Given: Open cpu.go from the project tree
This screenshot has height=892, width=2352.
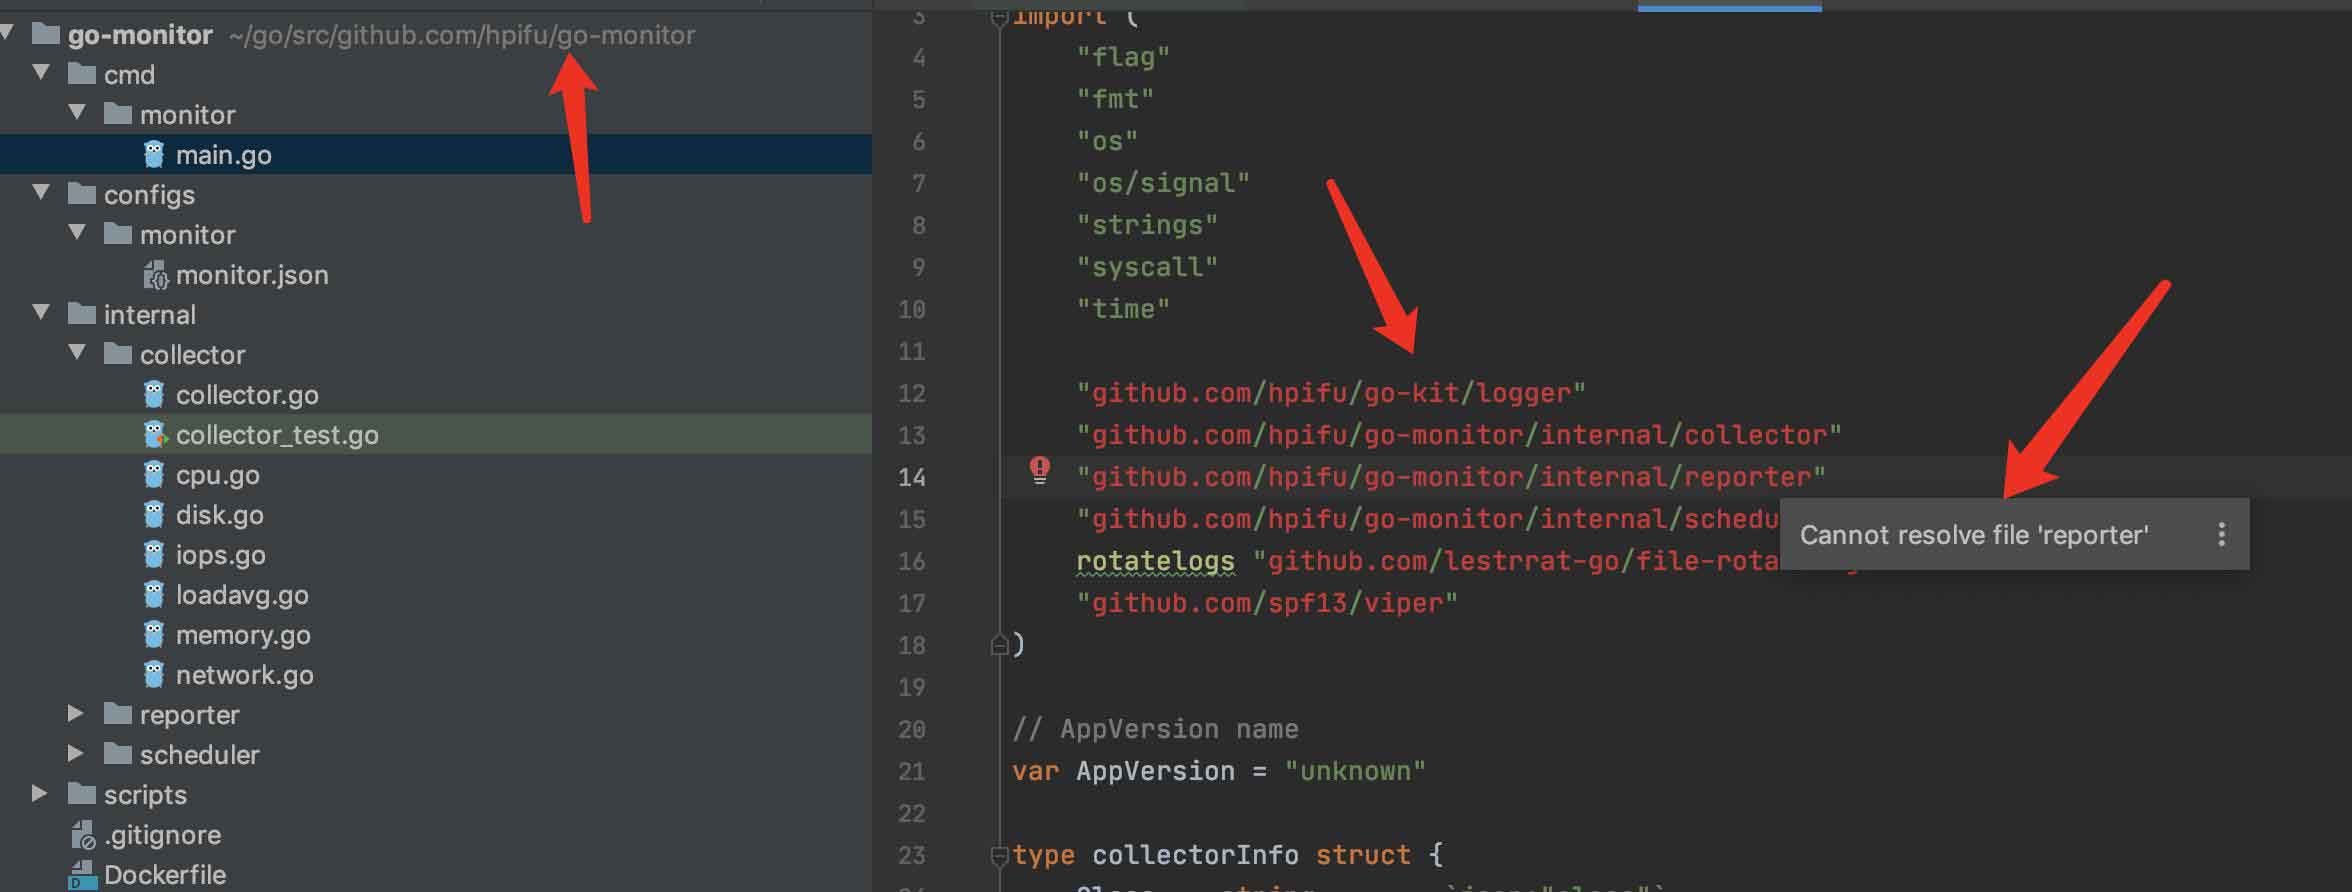Looking at the screenshot, I should tap(217, 475).
